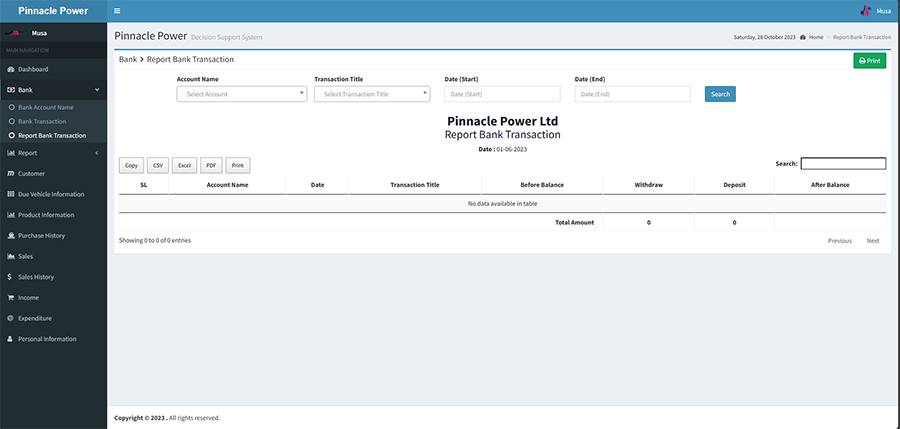The height and width of the screenshot is (429, 900).
Task: Select Report Bank Transaction menu item
Action: tap(53, 136)
